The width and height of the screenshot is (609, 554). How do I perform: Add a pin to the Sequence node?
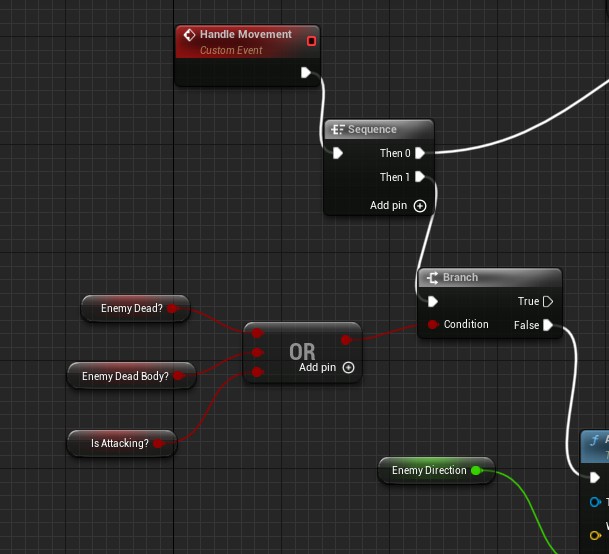pos(420,206)
